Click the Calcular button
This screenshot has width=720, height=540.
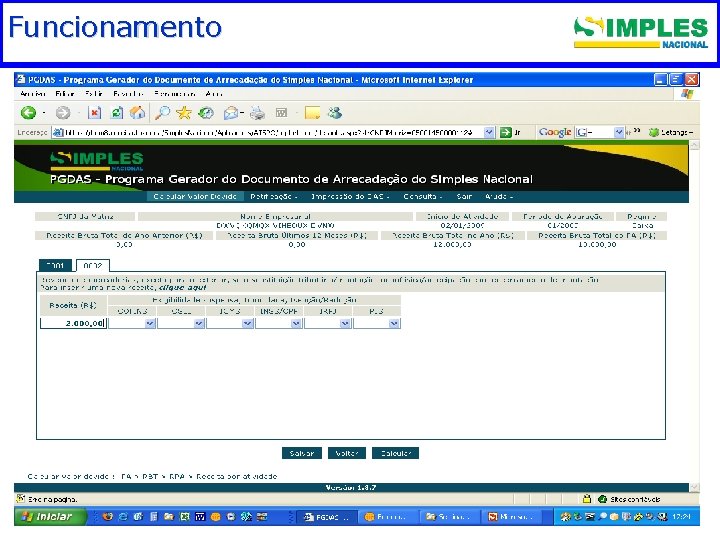pos(395,453)
